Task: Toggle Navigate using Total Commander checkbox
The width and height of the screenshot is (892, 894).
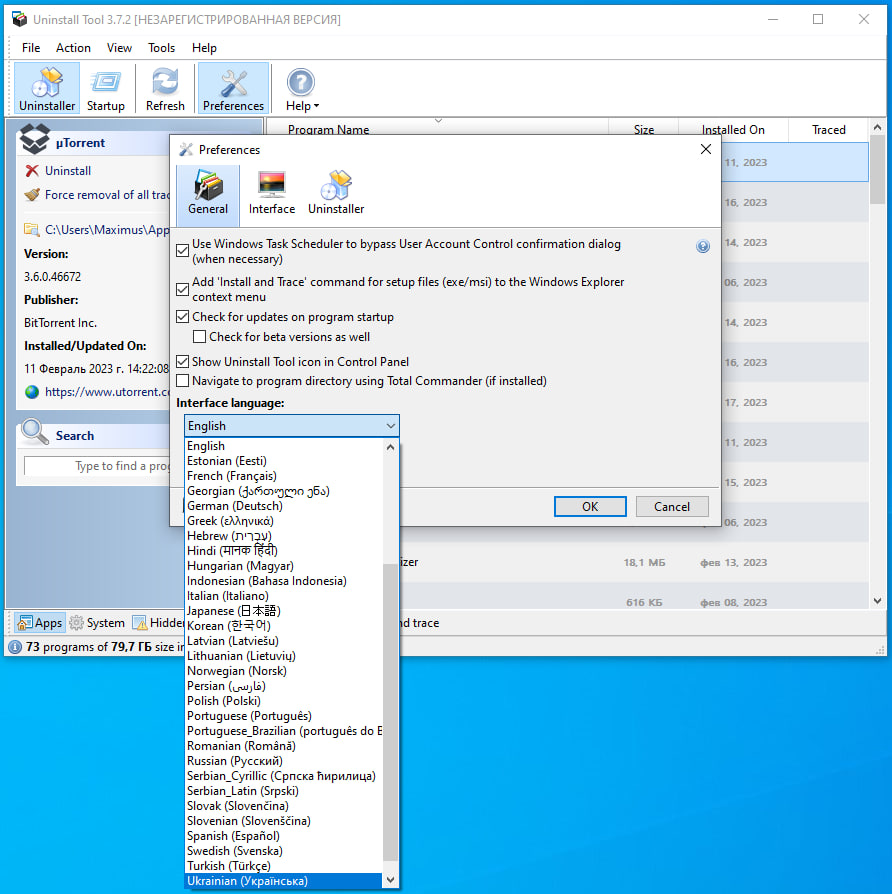Action: [183, 381]
